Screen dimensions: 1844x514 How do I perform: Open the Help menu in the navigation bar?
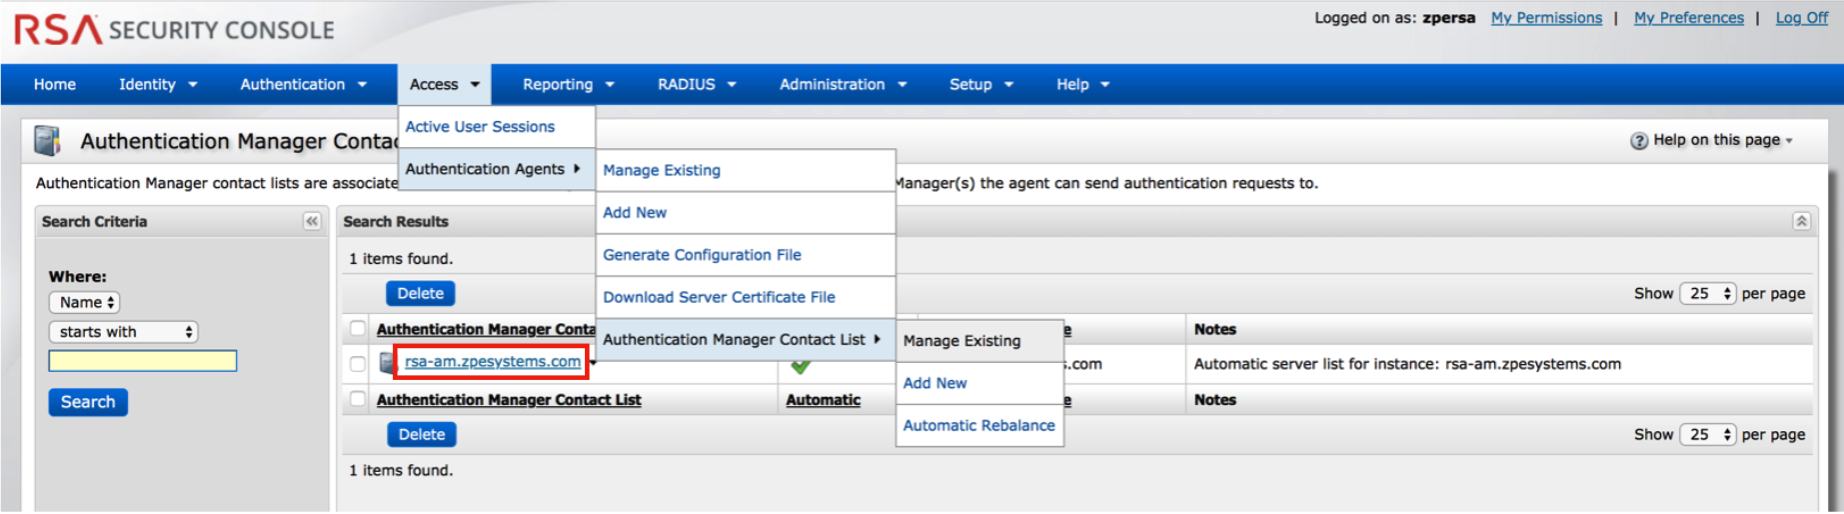[1083, 84]
